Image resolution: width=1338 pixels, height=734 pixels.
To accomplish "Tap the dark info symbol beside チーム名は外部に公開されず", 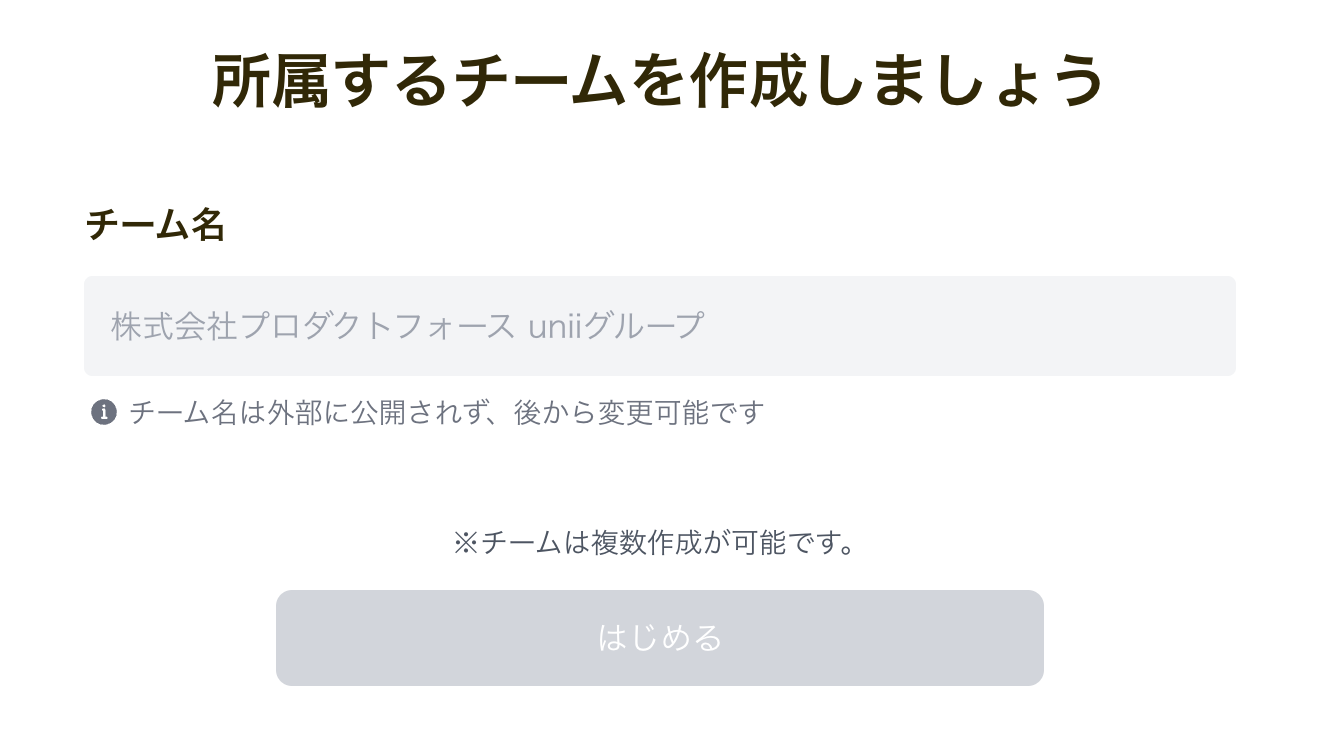I will tap(104, 412).
